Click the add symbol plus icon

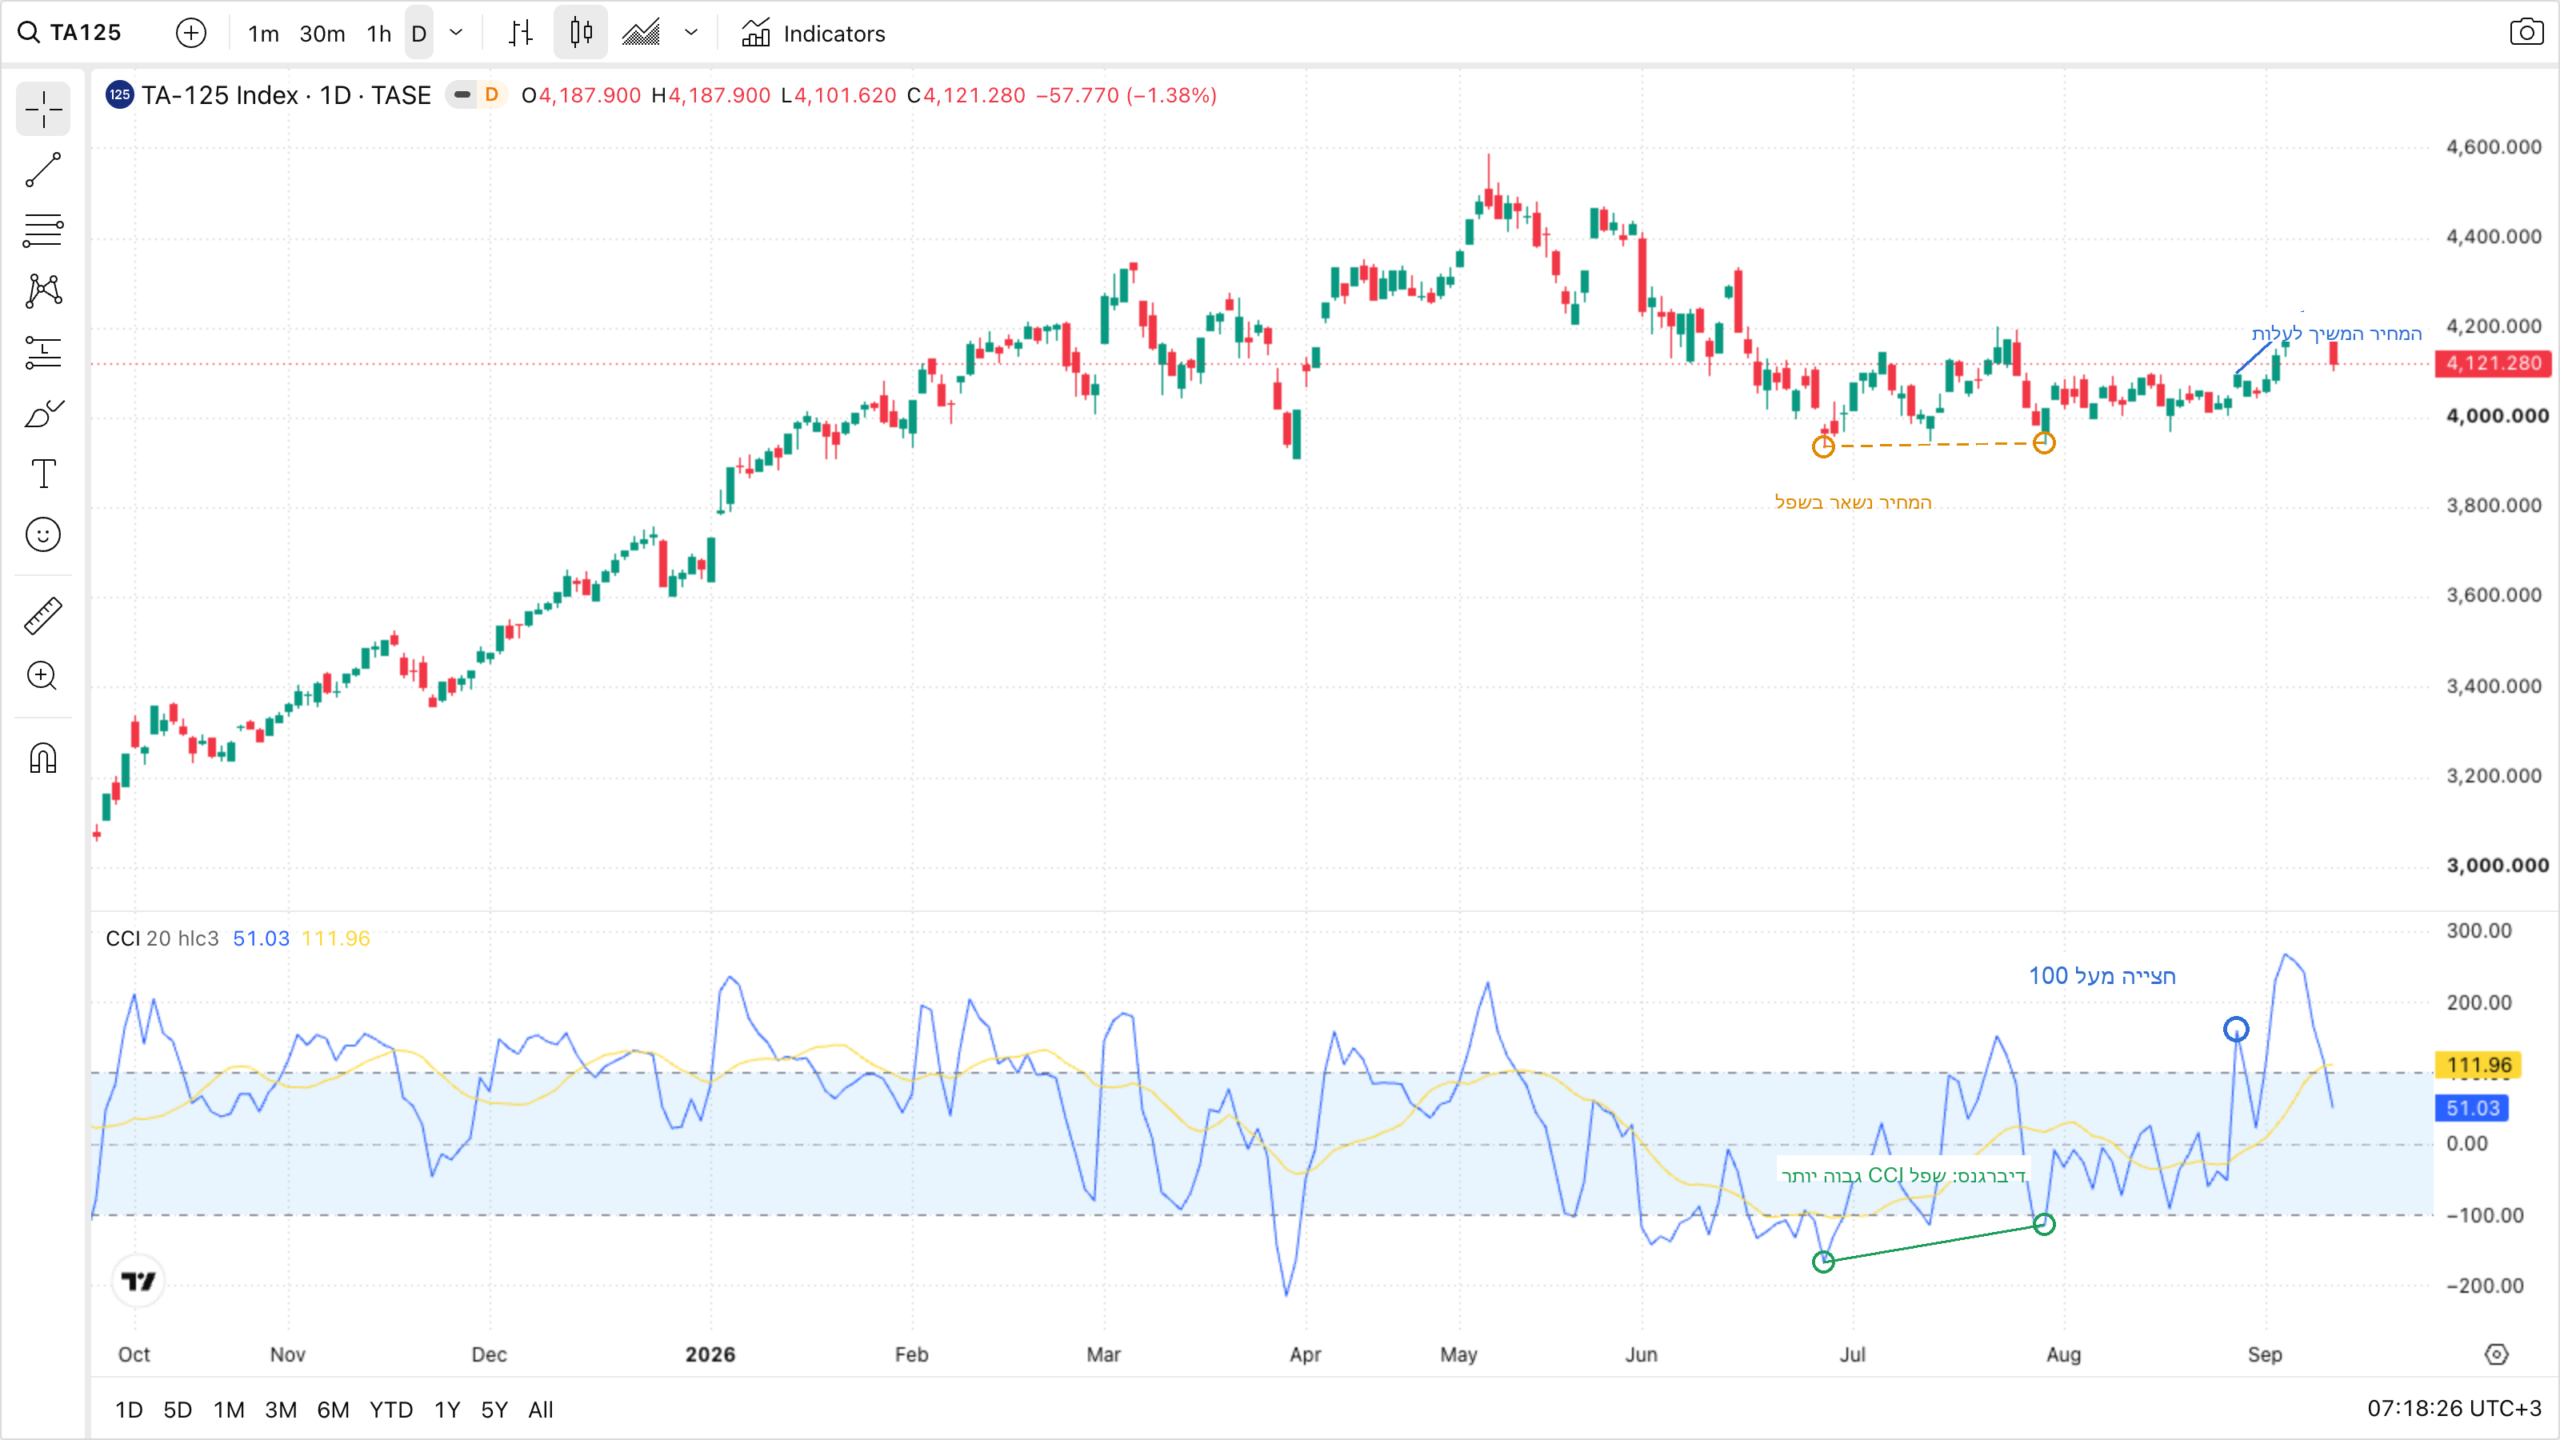pyautogui.click(x=191, y=33)
